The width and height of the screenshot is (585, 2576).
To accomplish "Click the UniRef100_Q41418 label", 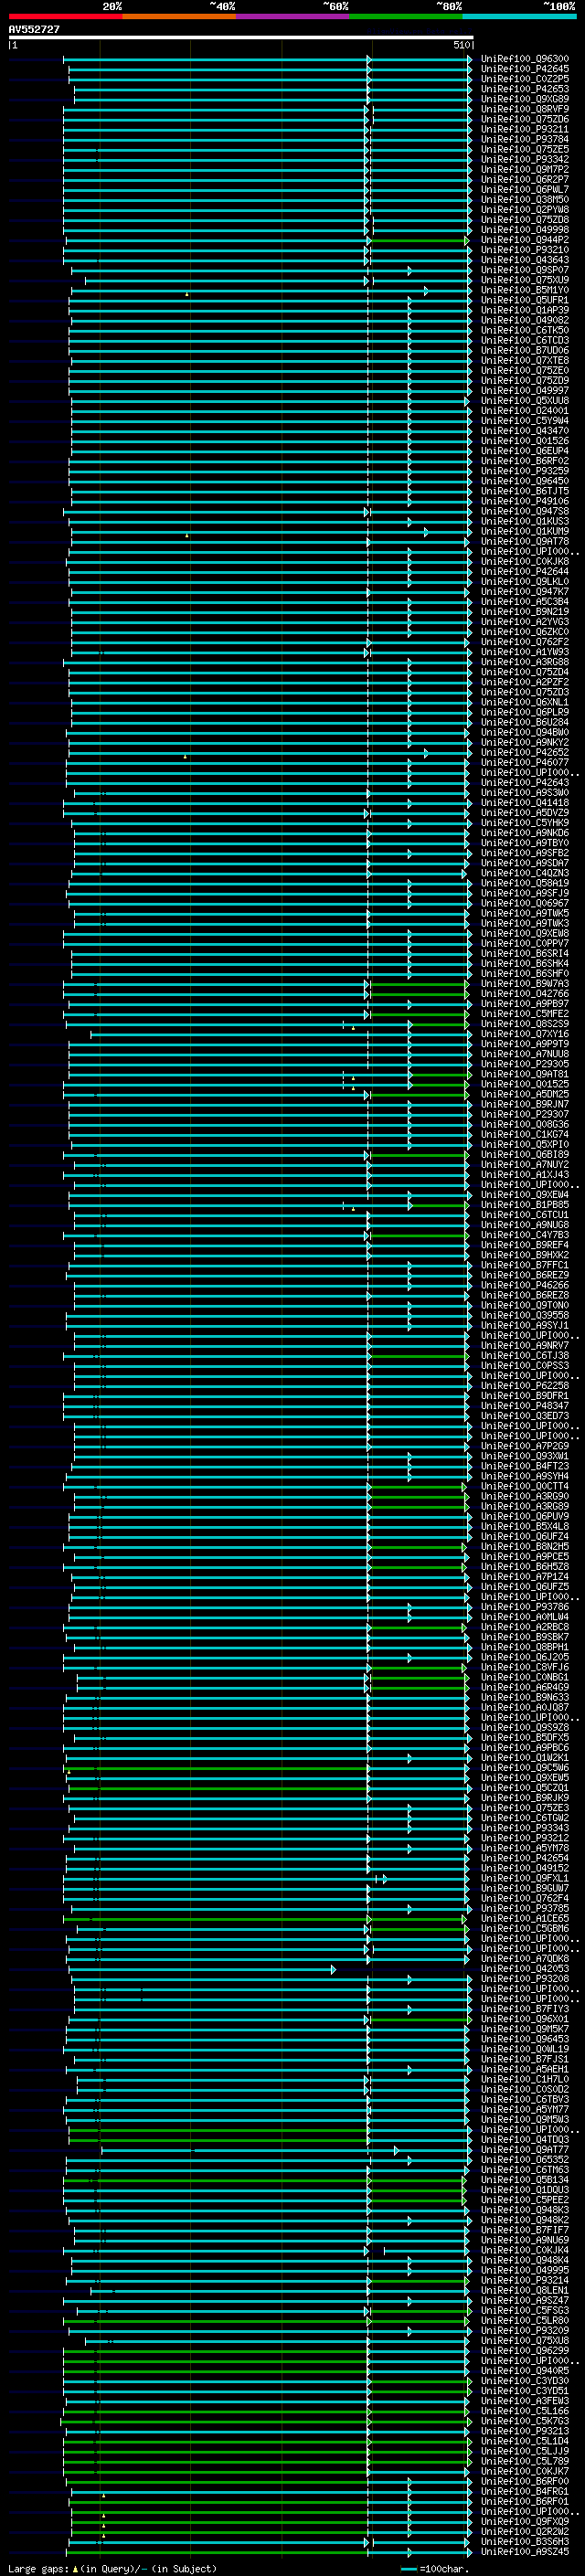I will tap(524, 803).
